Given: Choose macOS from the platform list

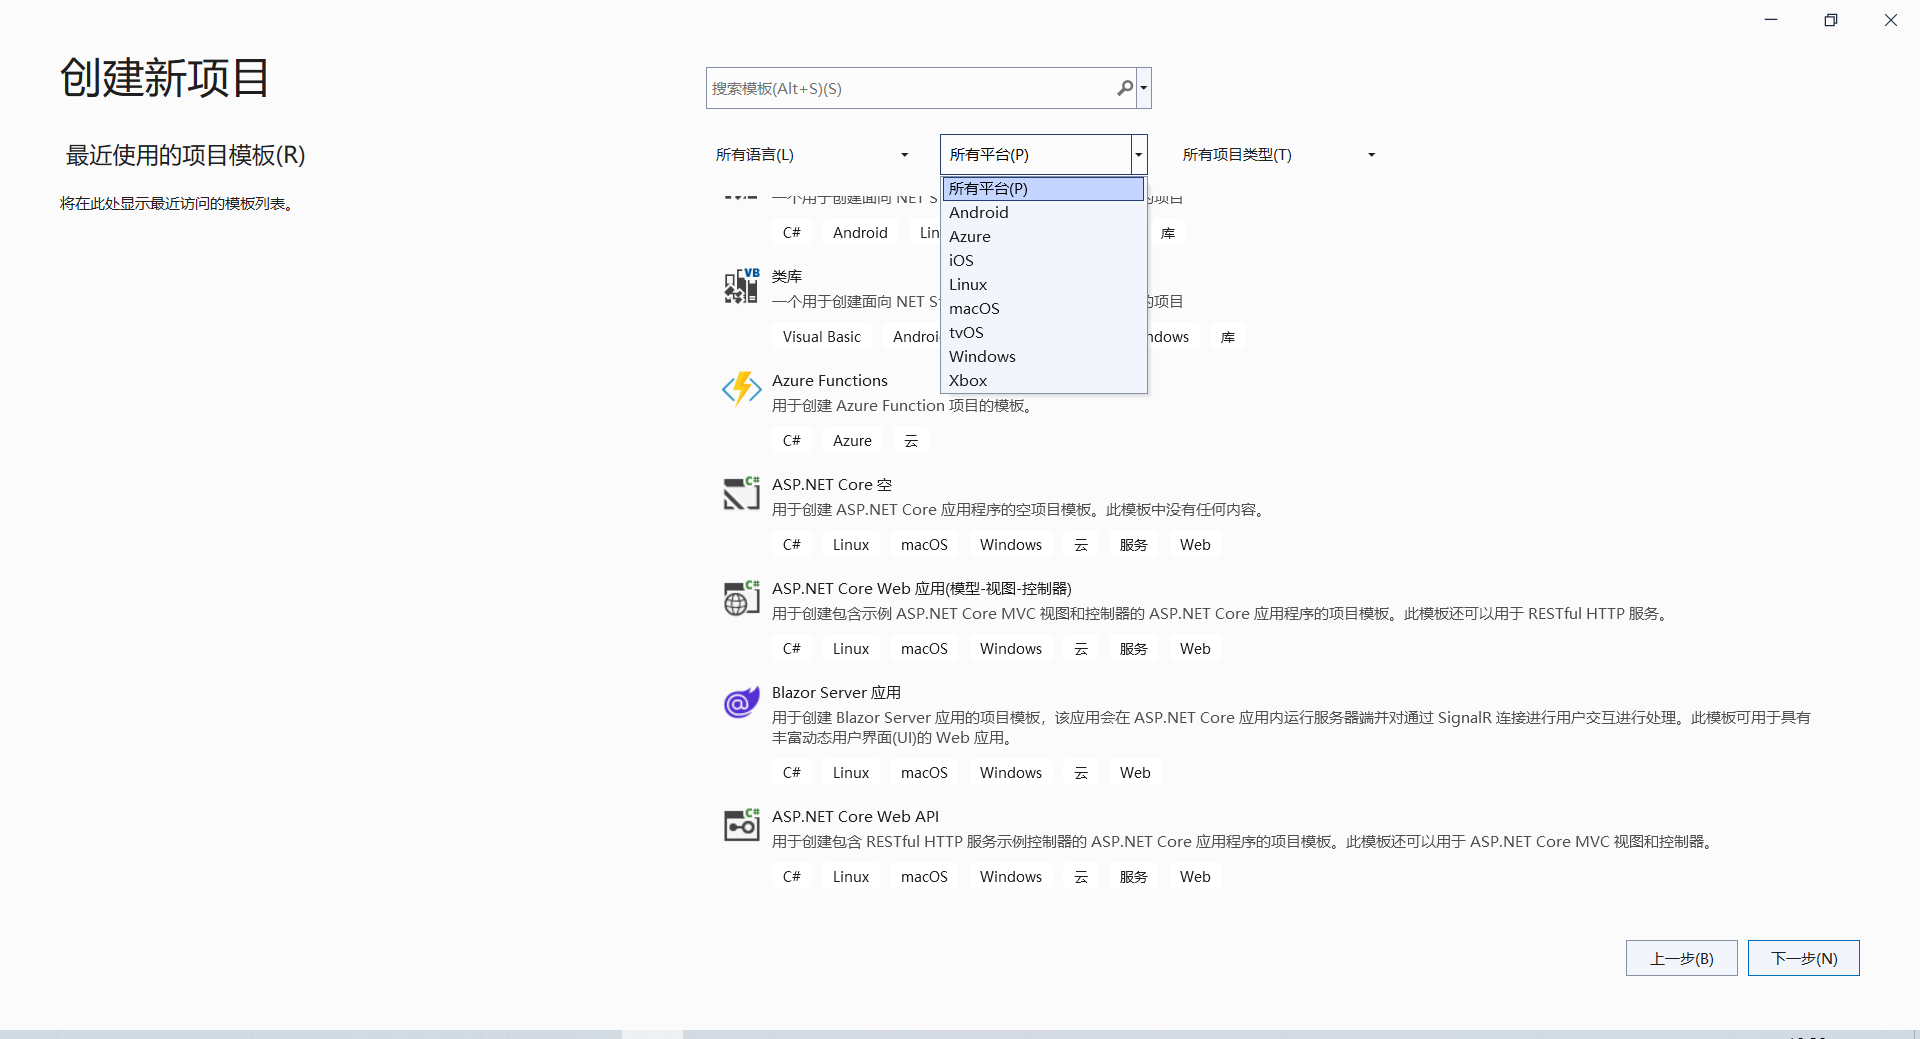Looking at the screenshot, I should [x=1043, y=308].
